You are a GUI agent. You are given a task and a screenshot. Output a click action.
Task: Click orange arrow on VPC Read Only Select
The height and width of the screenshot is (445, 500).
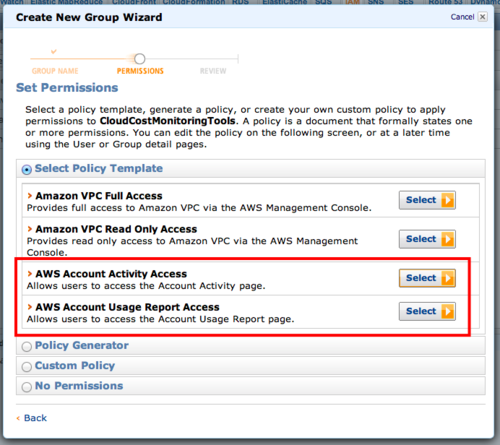(x=448, y=239)
